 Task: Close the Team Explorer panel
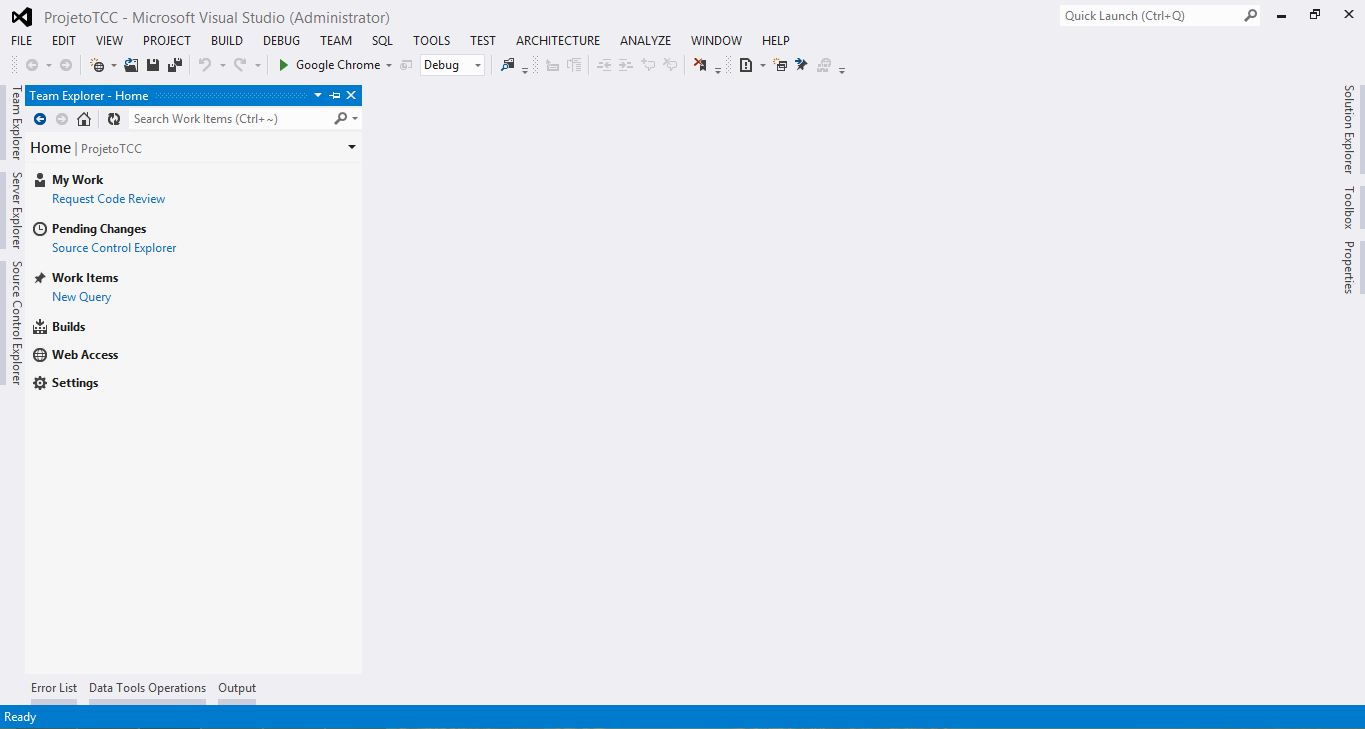pos(351,96)
